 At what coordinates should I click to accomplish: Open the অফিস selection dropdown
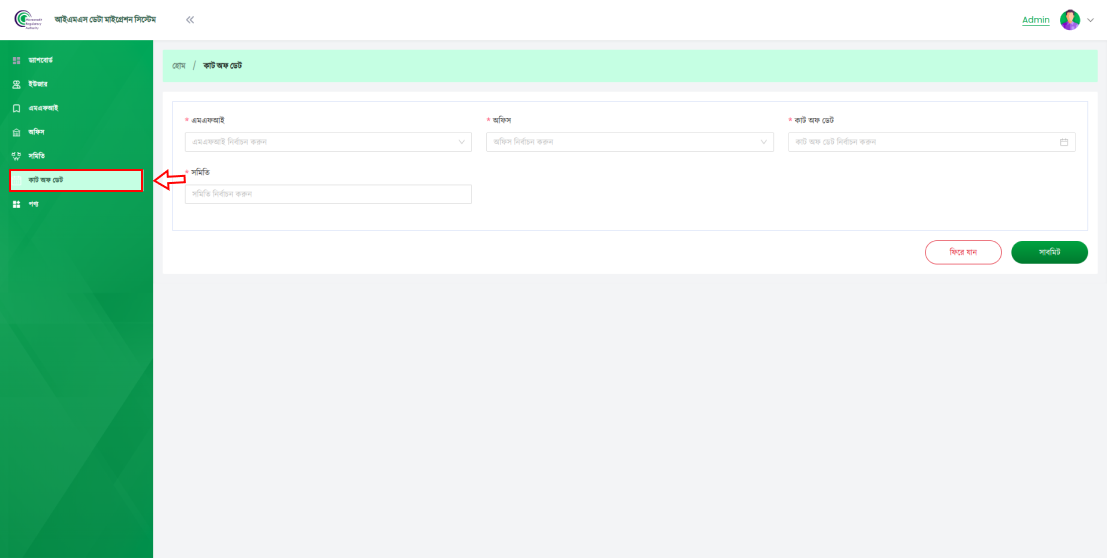[630, 142]
